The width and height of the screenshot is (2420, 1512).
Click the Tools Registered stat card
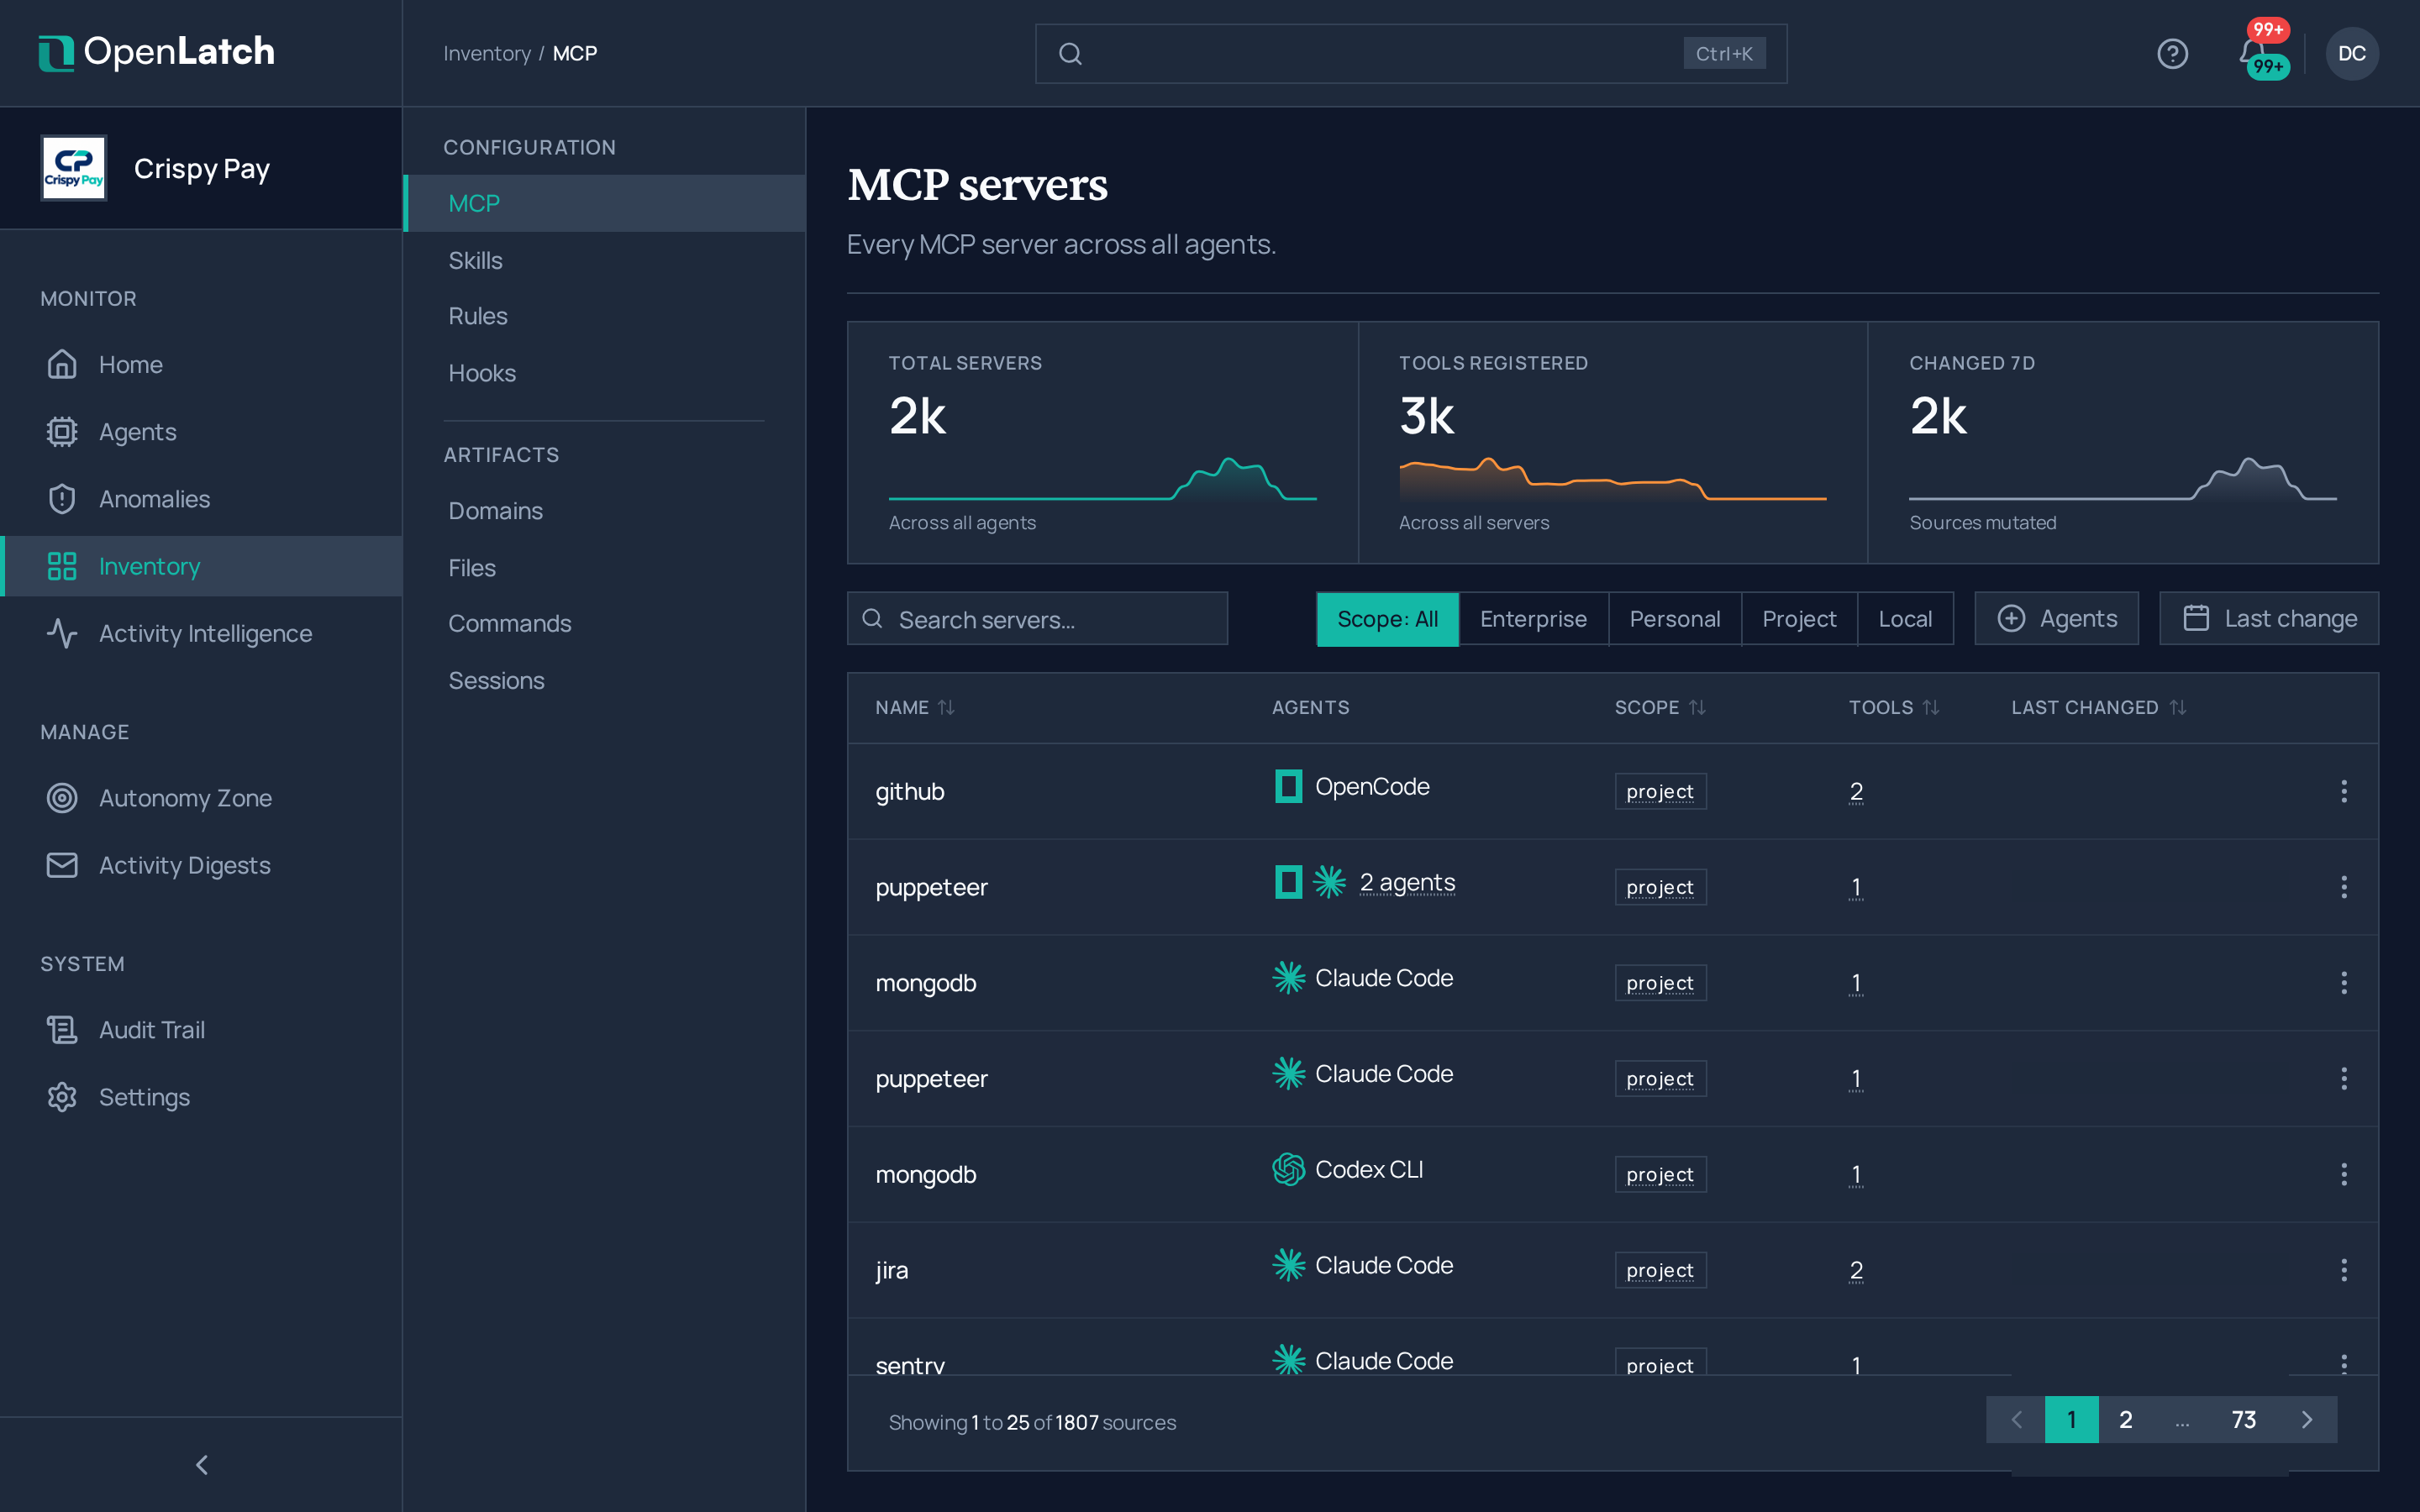(x=1612, y=442)
